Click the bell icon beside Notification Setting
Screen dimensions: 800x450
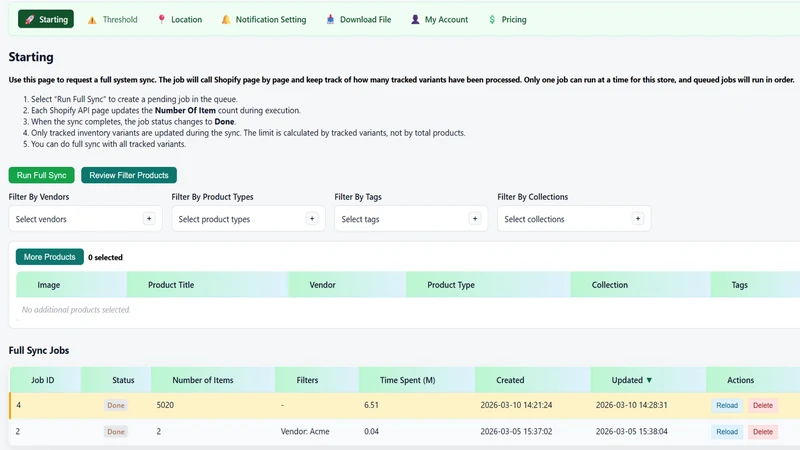(226, 19)
